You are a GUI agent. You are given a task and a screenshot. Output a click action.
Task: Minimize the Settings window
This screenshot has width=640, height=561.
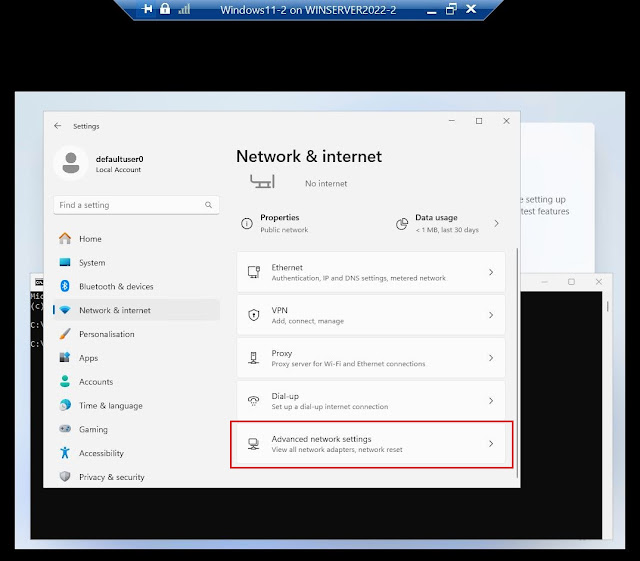point(451,121)
